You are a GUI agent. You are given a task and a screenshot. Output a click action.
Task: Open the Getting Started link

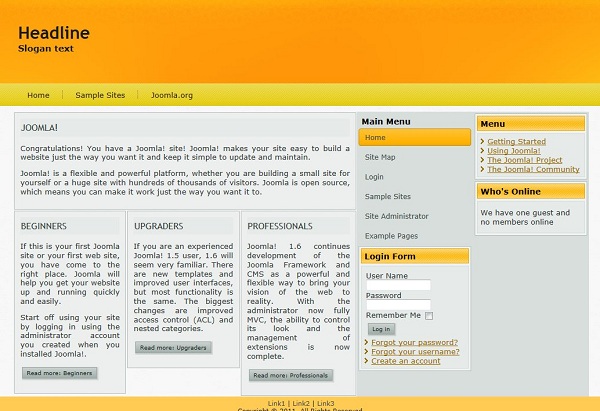click(517, 142)
